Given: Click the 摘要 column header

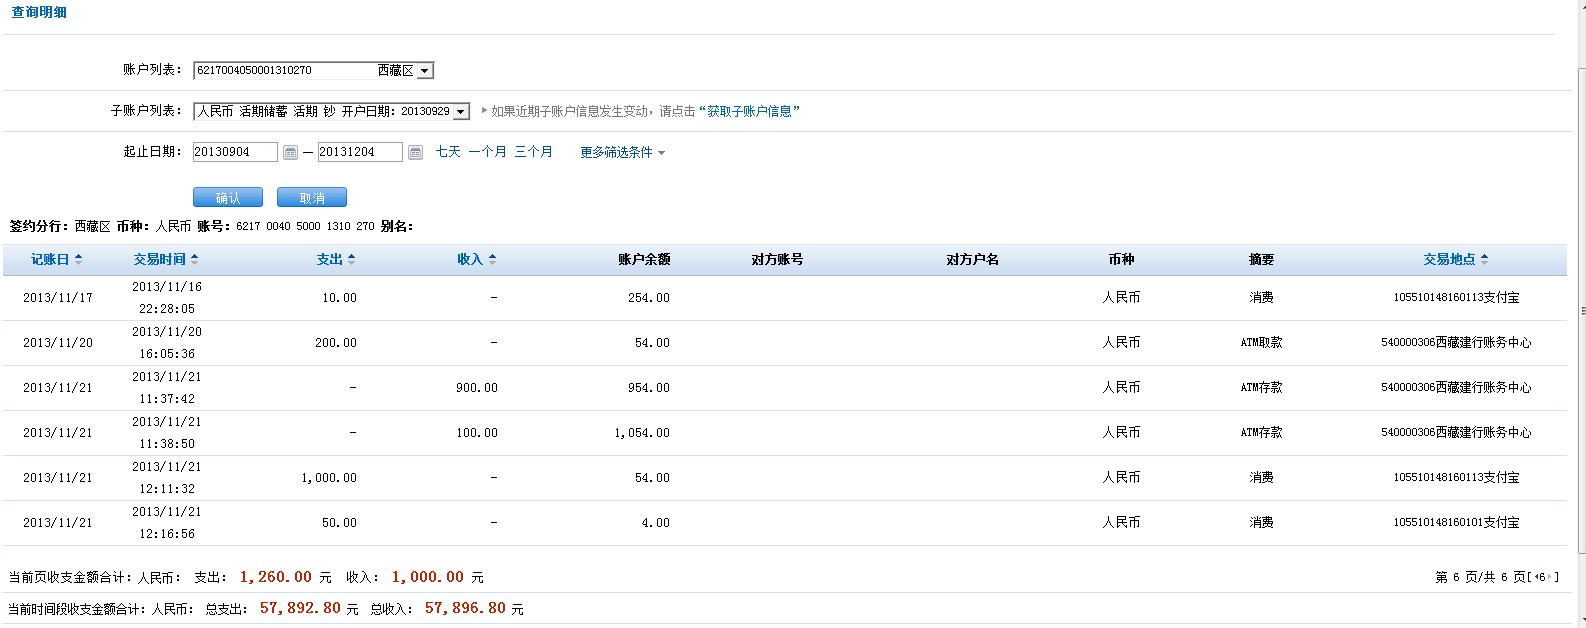Looking at the screenshot, I should coord(1261,259).
